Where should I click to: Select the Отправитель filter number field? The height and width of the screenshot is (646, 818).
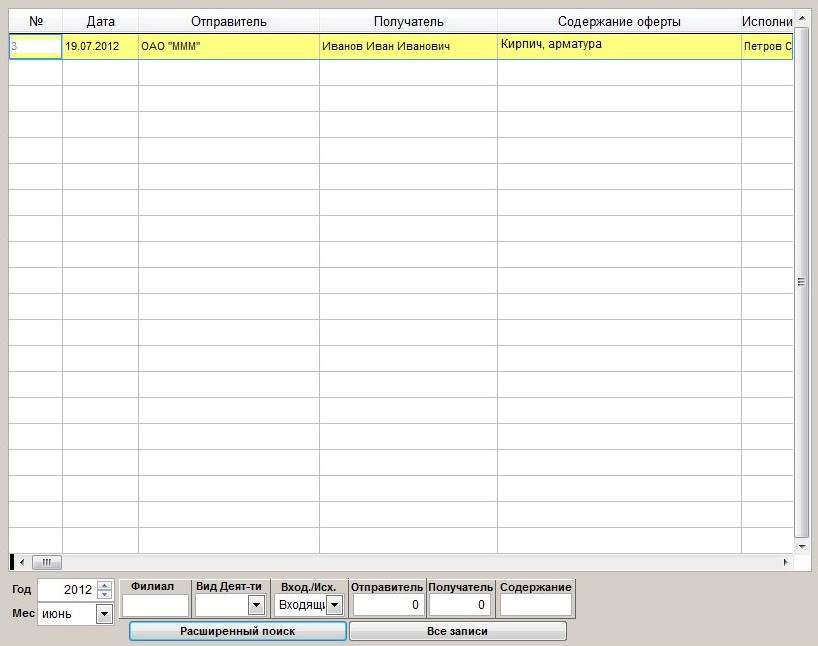click(387, 605)
